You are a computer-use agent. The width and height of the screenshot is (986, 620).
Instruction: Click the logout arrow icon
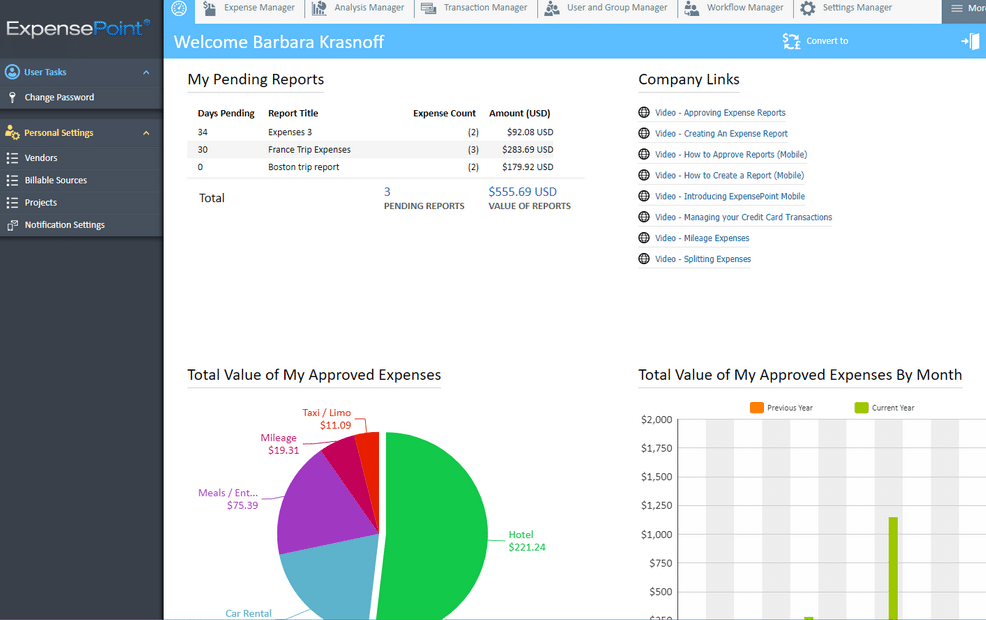970,42
